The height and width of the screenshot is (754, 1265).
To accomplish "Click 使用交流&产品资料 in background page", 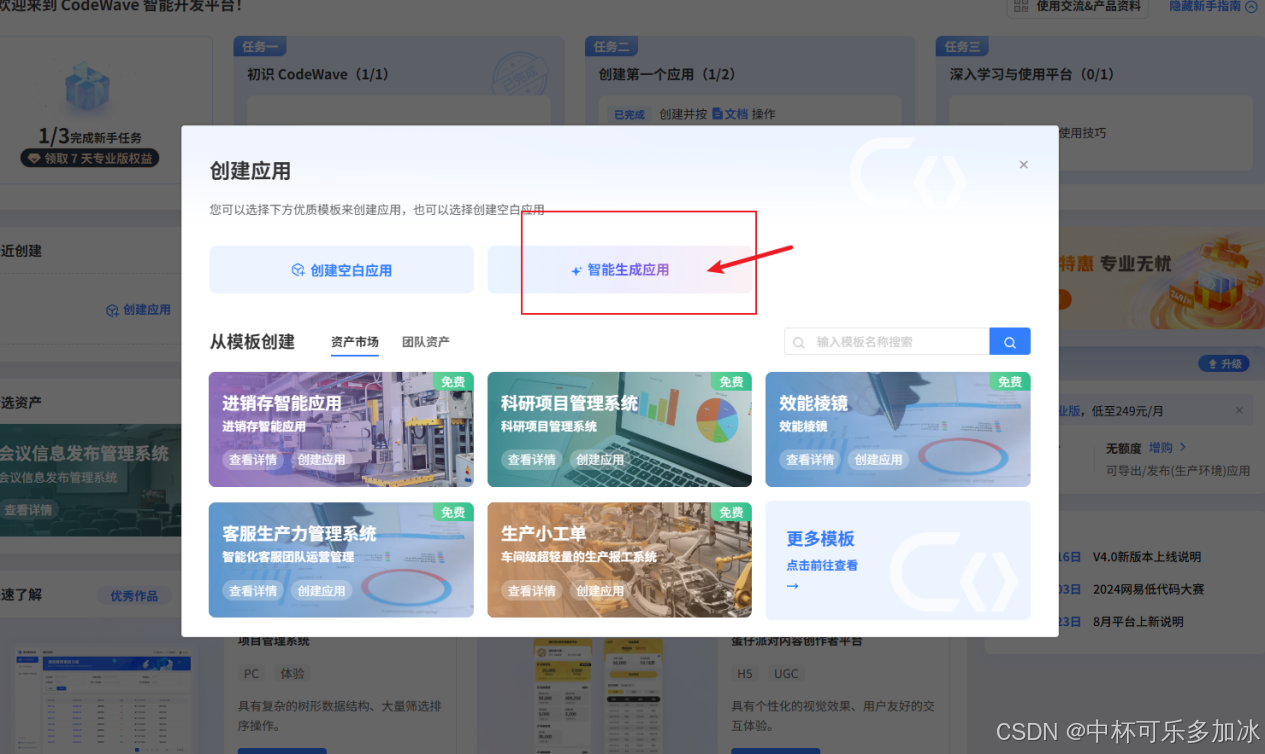I will [1080, 6].
